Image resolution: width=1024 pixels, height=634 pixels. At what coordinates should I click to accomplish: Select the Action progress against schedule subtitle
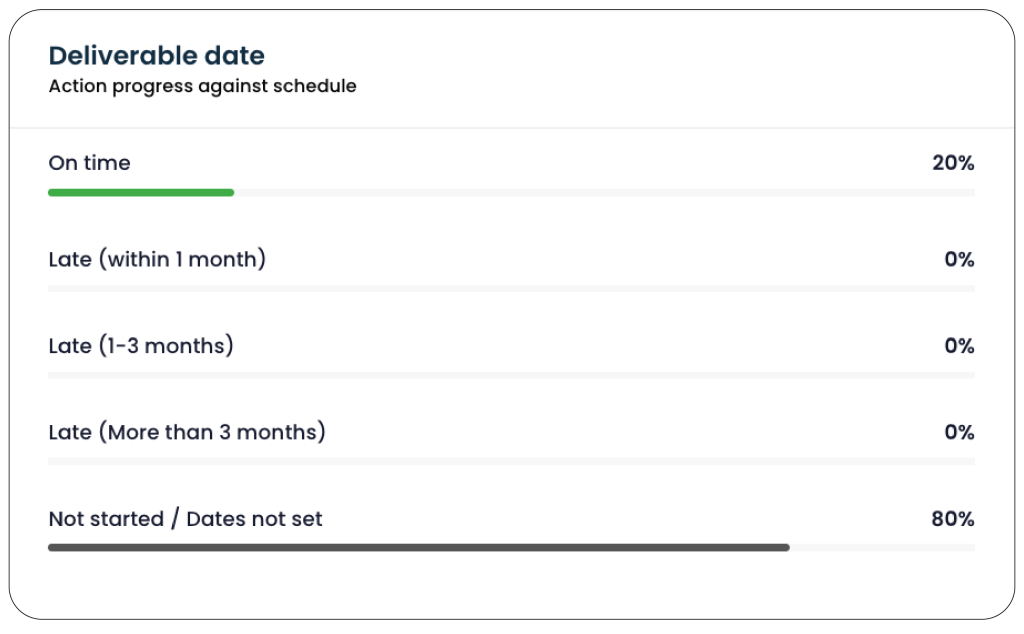pyautogui.click(x=202, y=86)
